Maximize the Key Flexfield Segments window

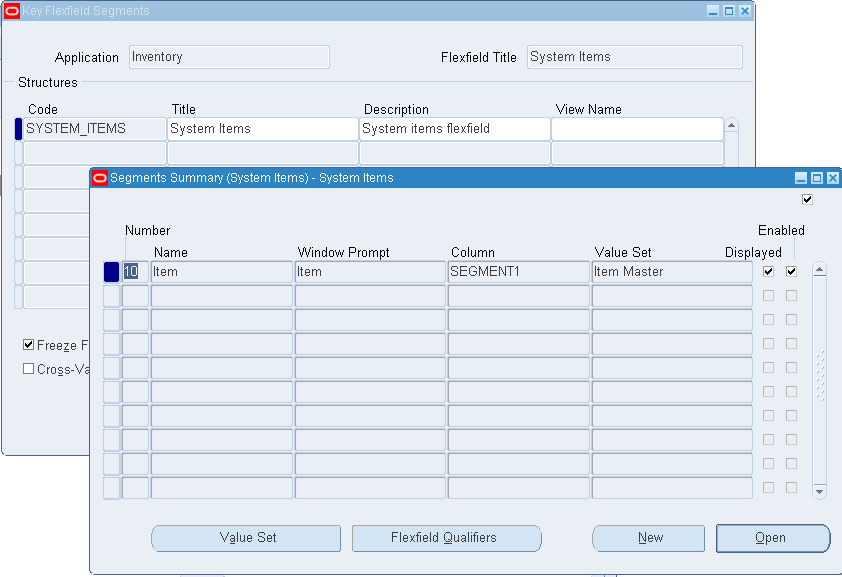point(729,11)
